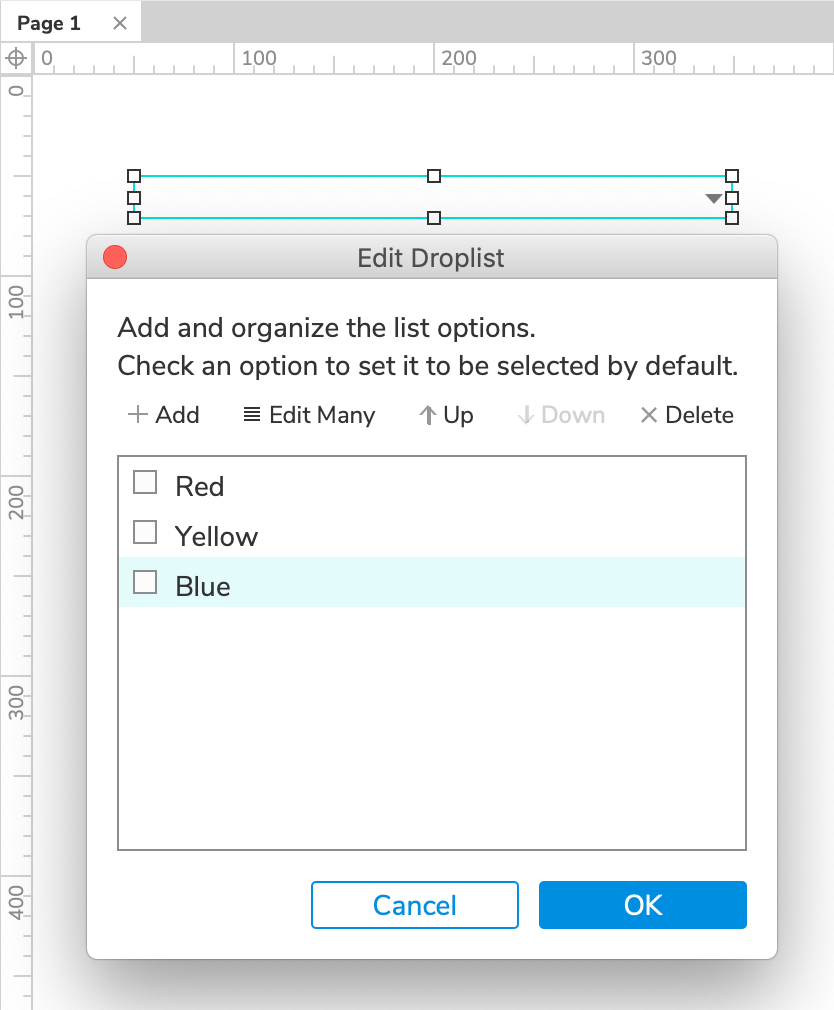Switch to the Page 1 tab
Viewport: 834px width, 1010px height.
[50, 24]
